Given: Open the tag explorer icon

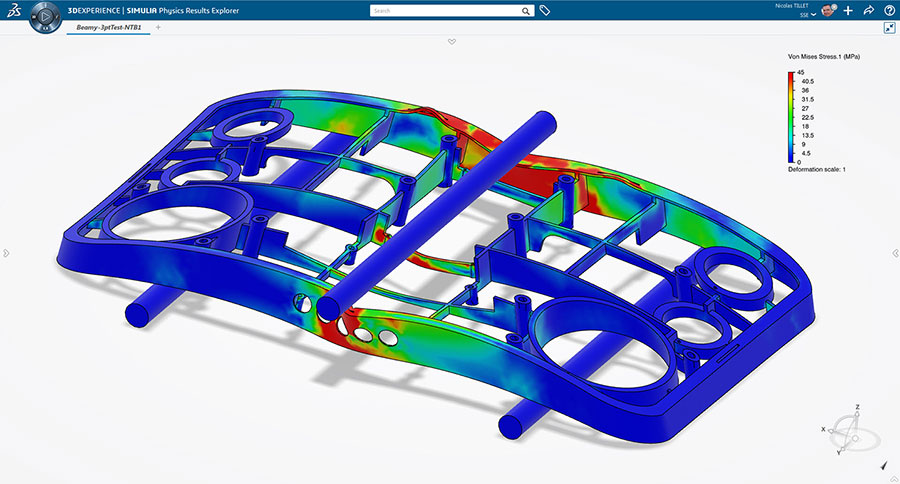Looking at the screenshot, I should pyautogui.click(x=545, y=11).
